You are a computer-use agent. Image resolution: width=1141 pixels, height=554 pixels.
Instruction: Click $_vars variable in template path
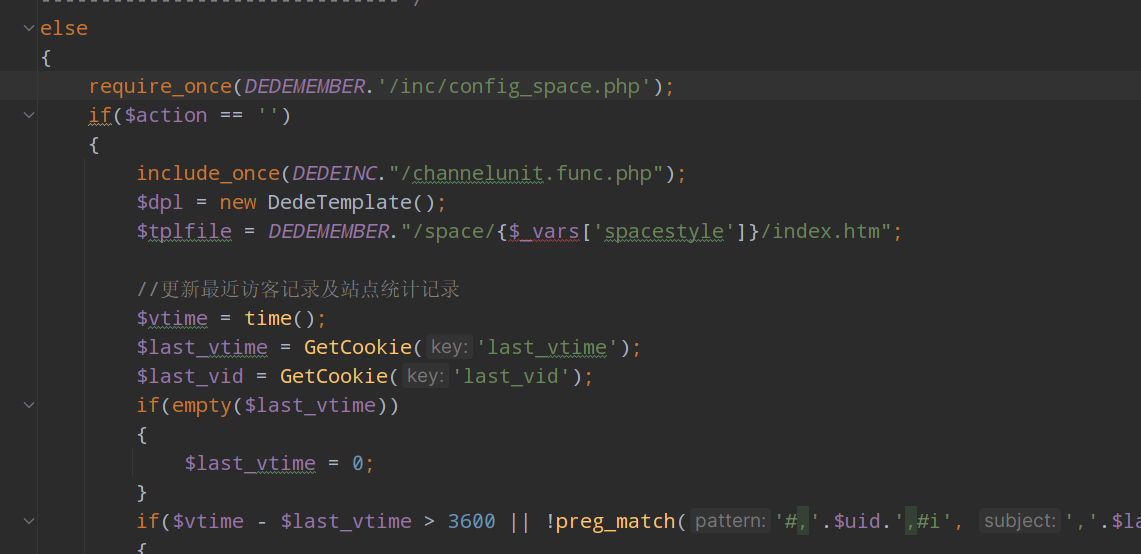544,232
